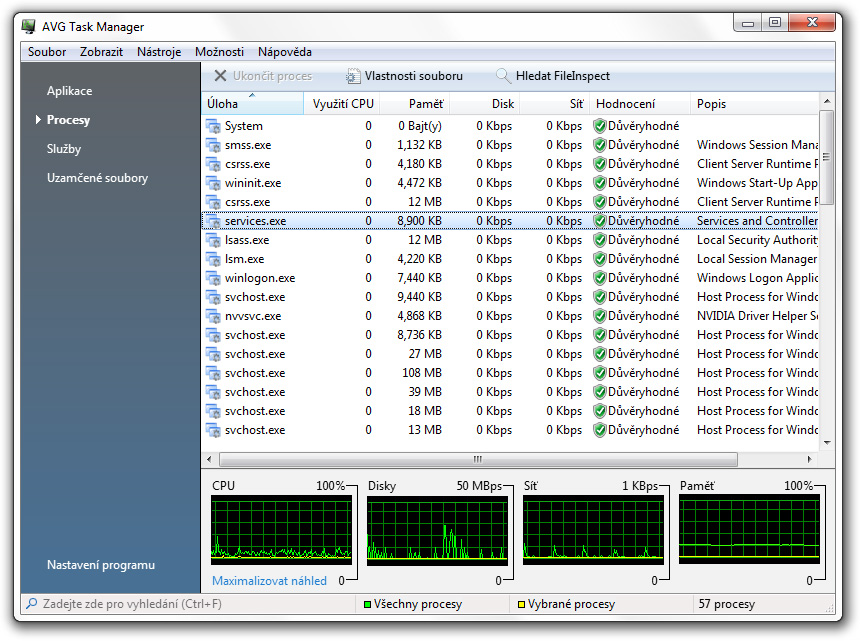Click the lsass.exe process icon

click(213, 240)
